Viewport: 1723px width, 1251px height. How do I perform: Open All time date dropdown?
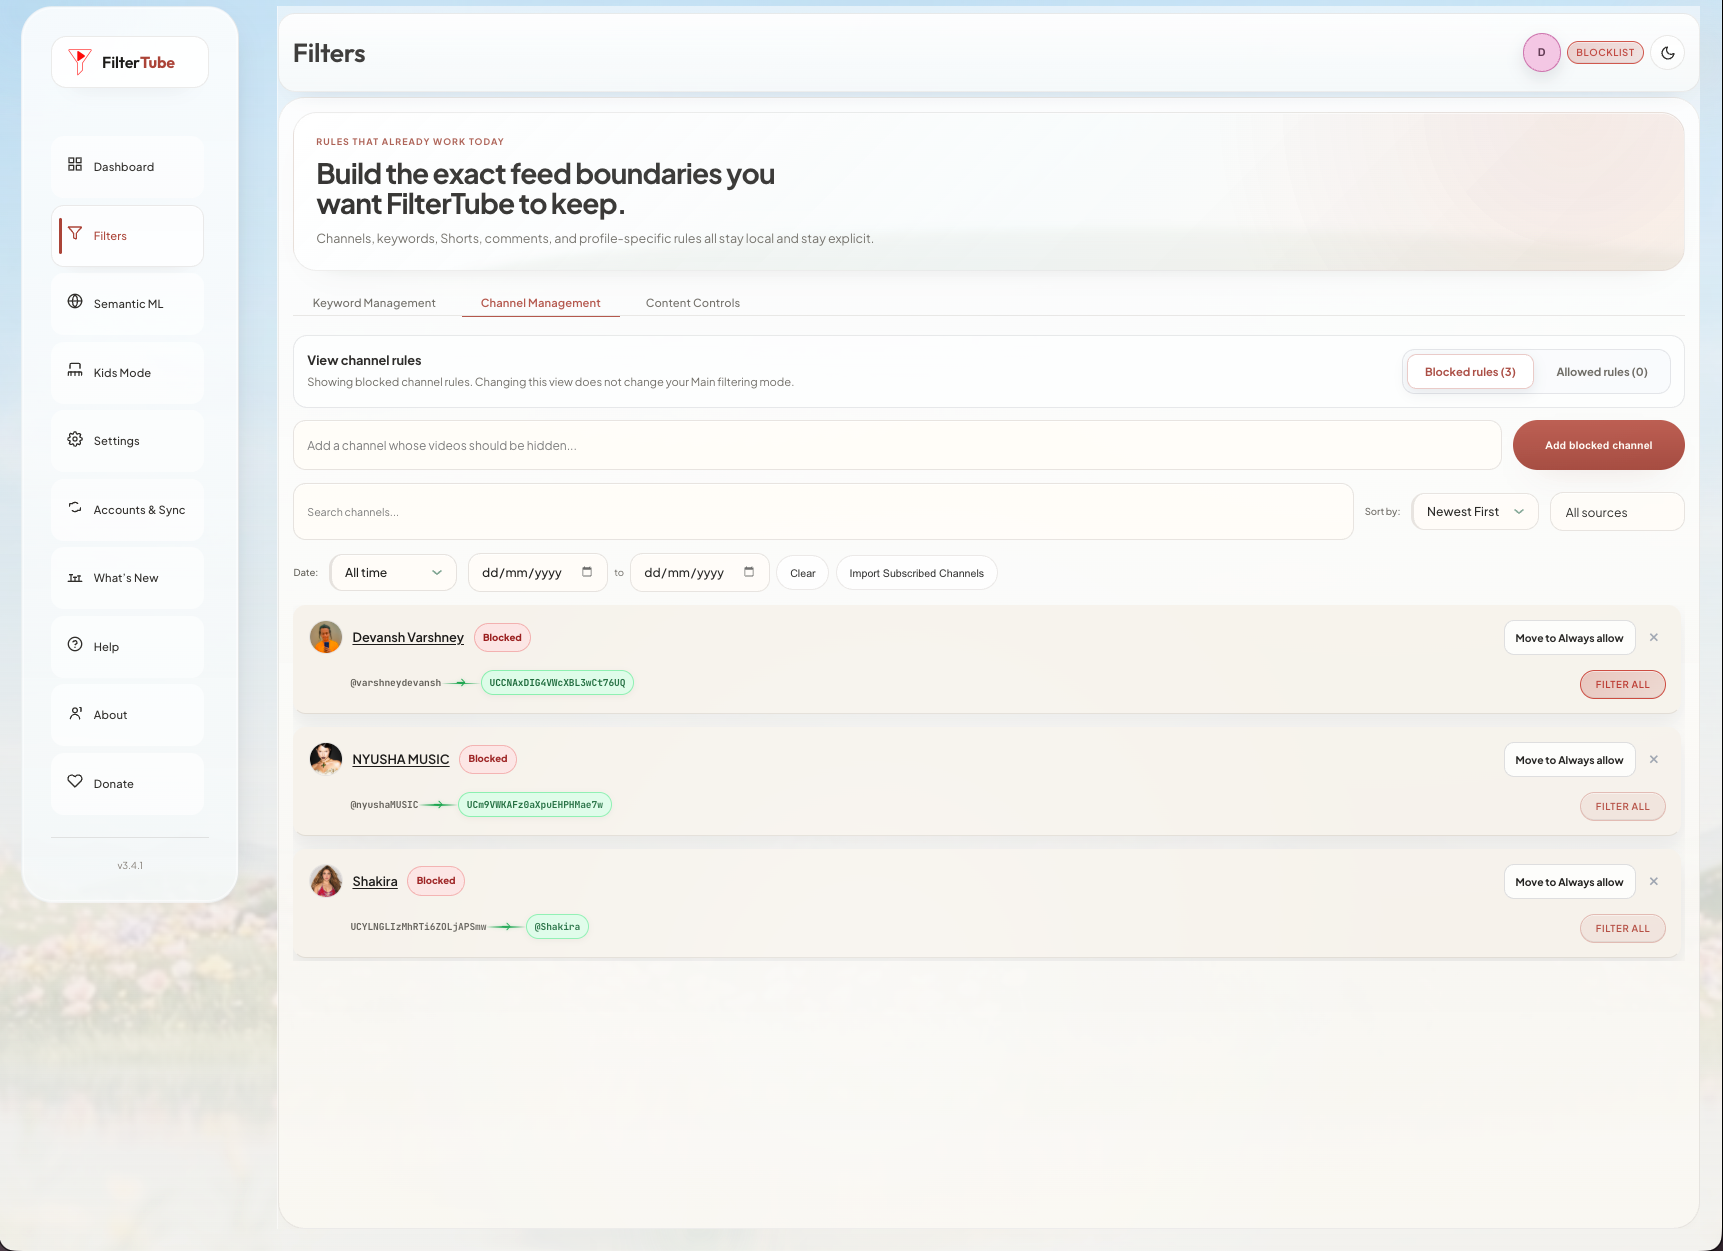point(393,573)
